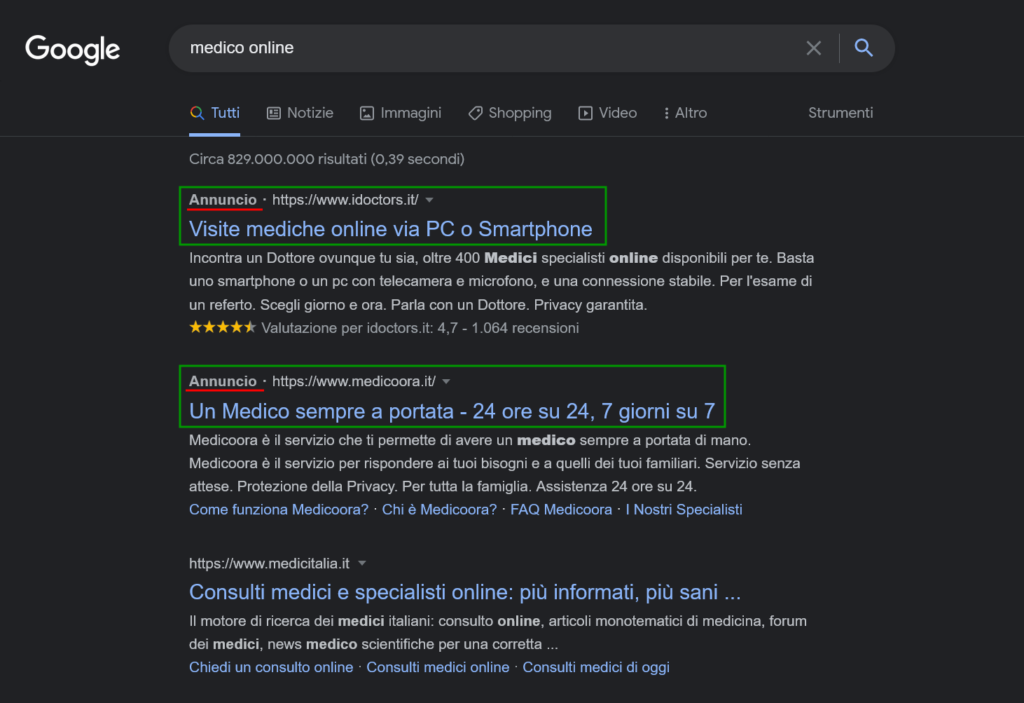Open Strumenti search tools
Screen dimensions: 1024x703
coord(840,113)
